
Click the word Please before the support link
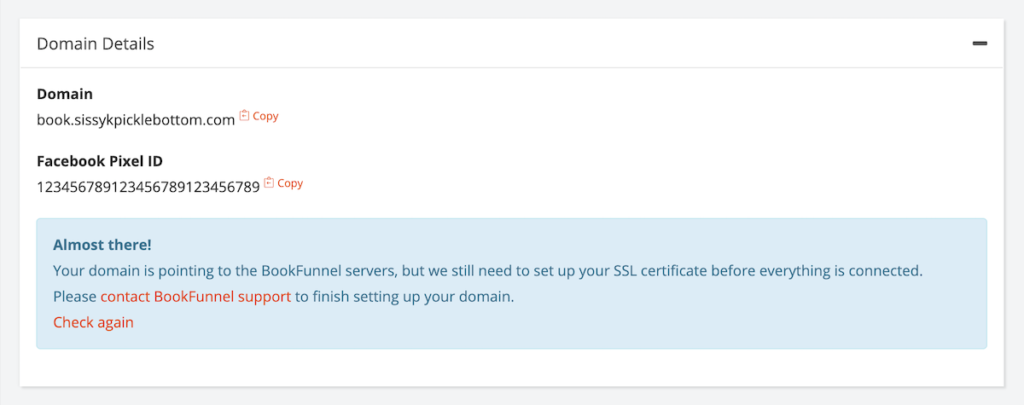[x=75, y=297]
